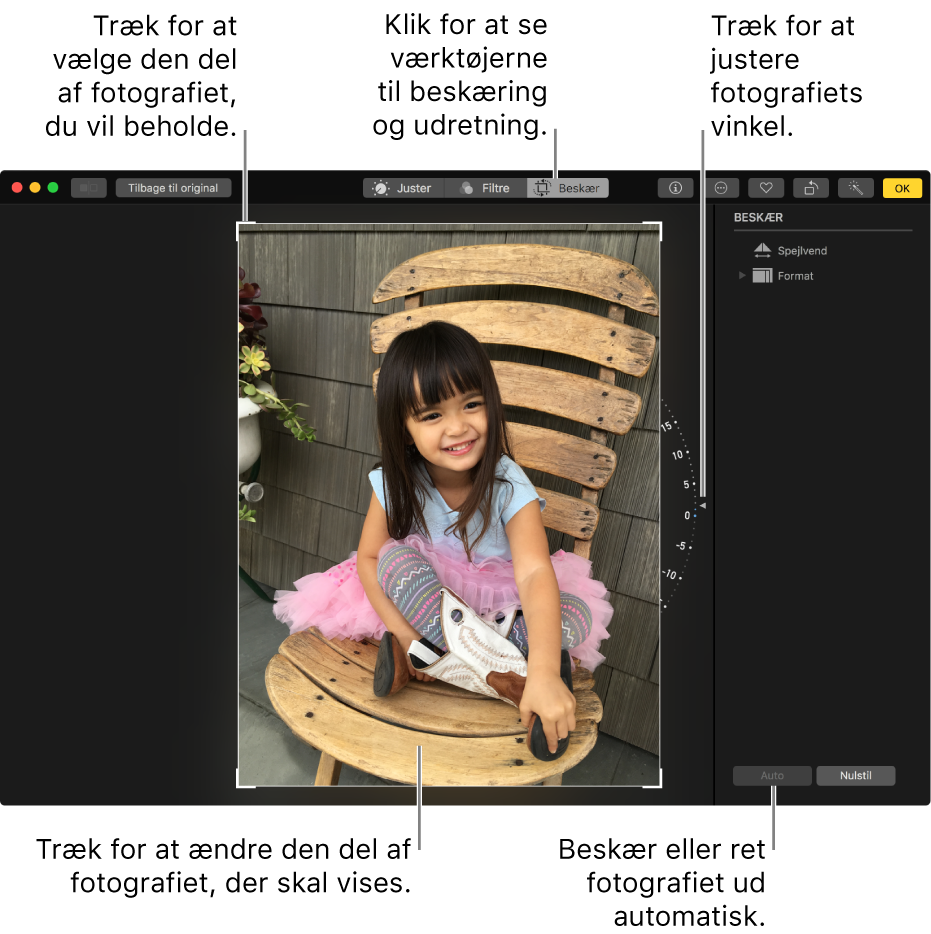Viewport: 931px width, 934px height.
Task: Click the yellow OK button
Action: 902,188
